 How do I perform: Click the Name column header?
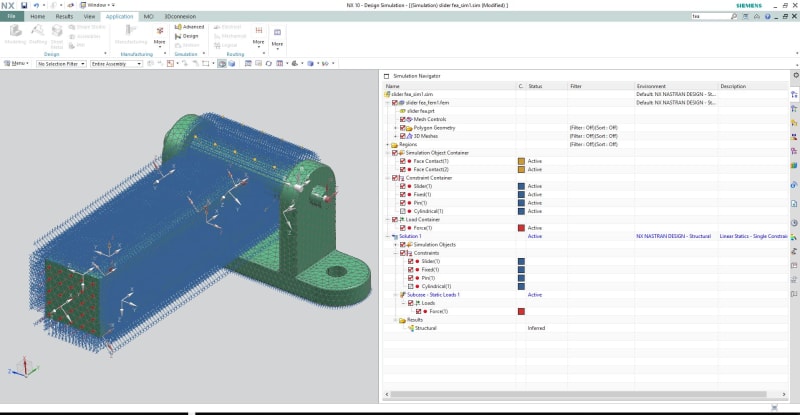(449, 86)
